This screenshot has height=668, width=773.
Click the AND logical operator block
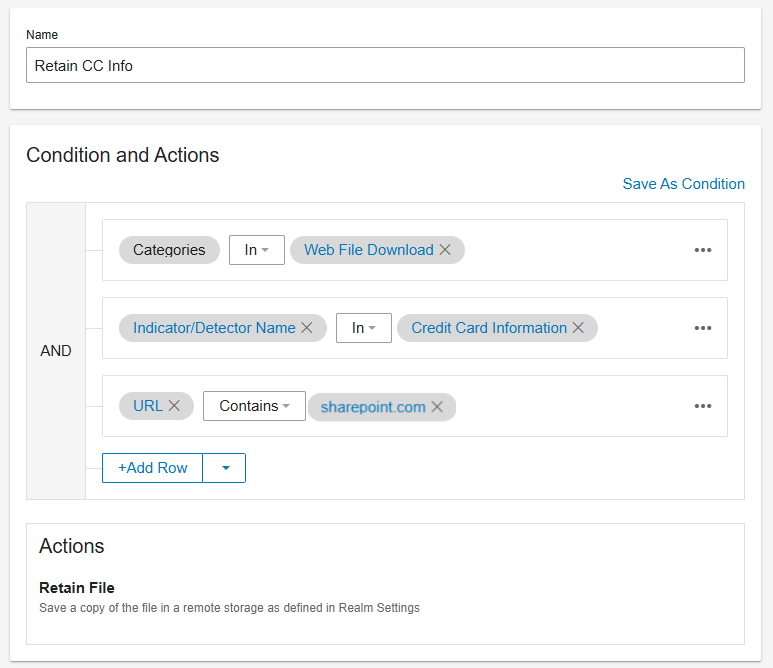tap(56, 351)
